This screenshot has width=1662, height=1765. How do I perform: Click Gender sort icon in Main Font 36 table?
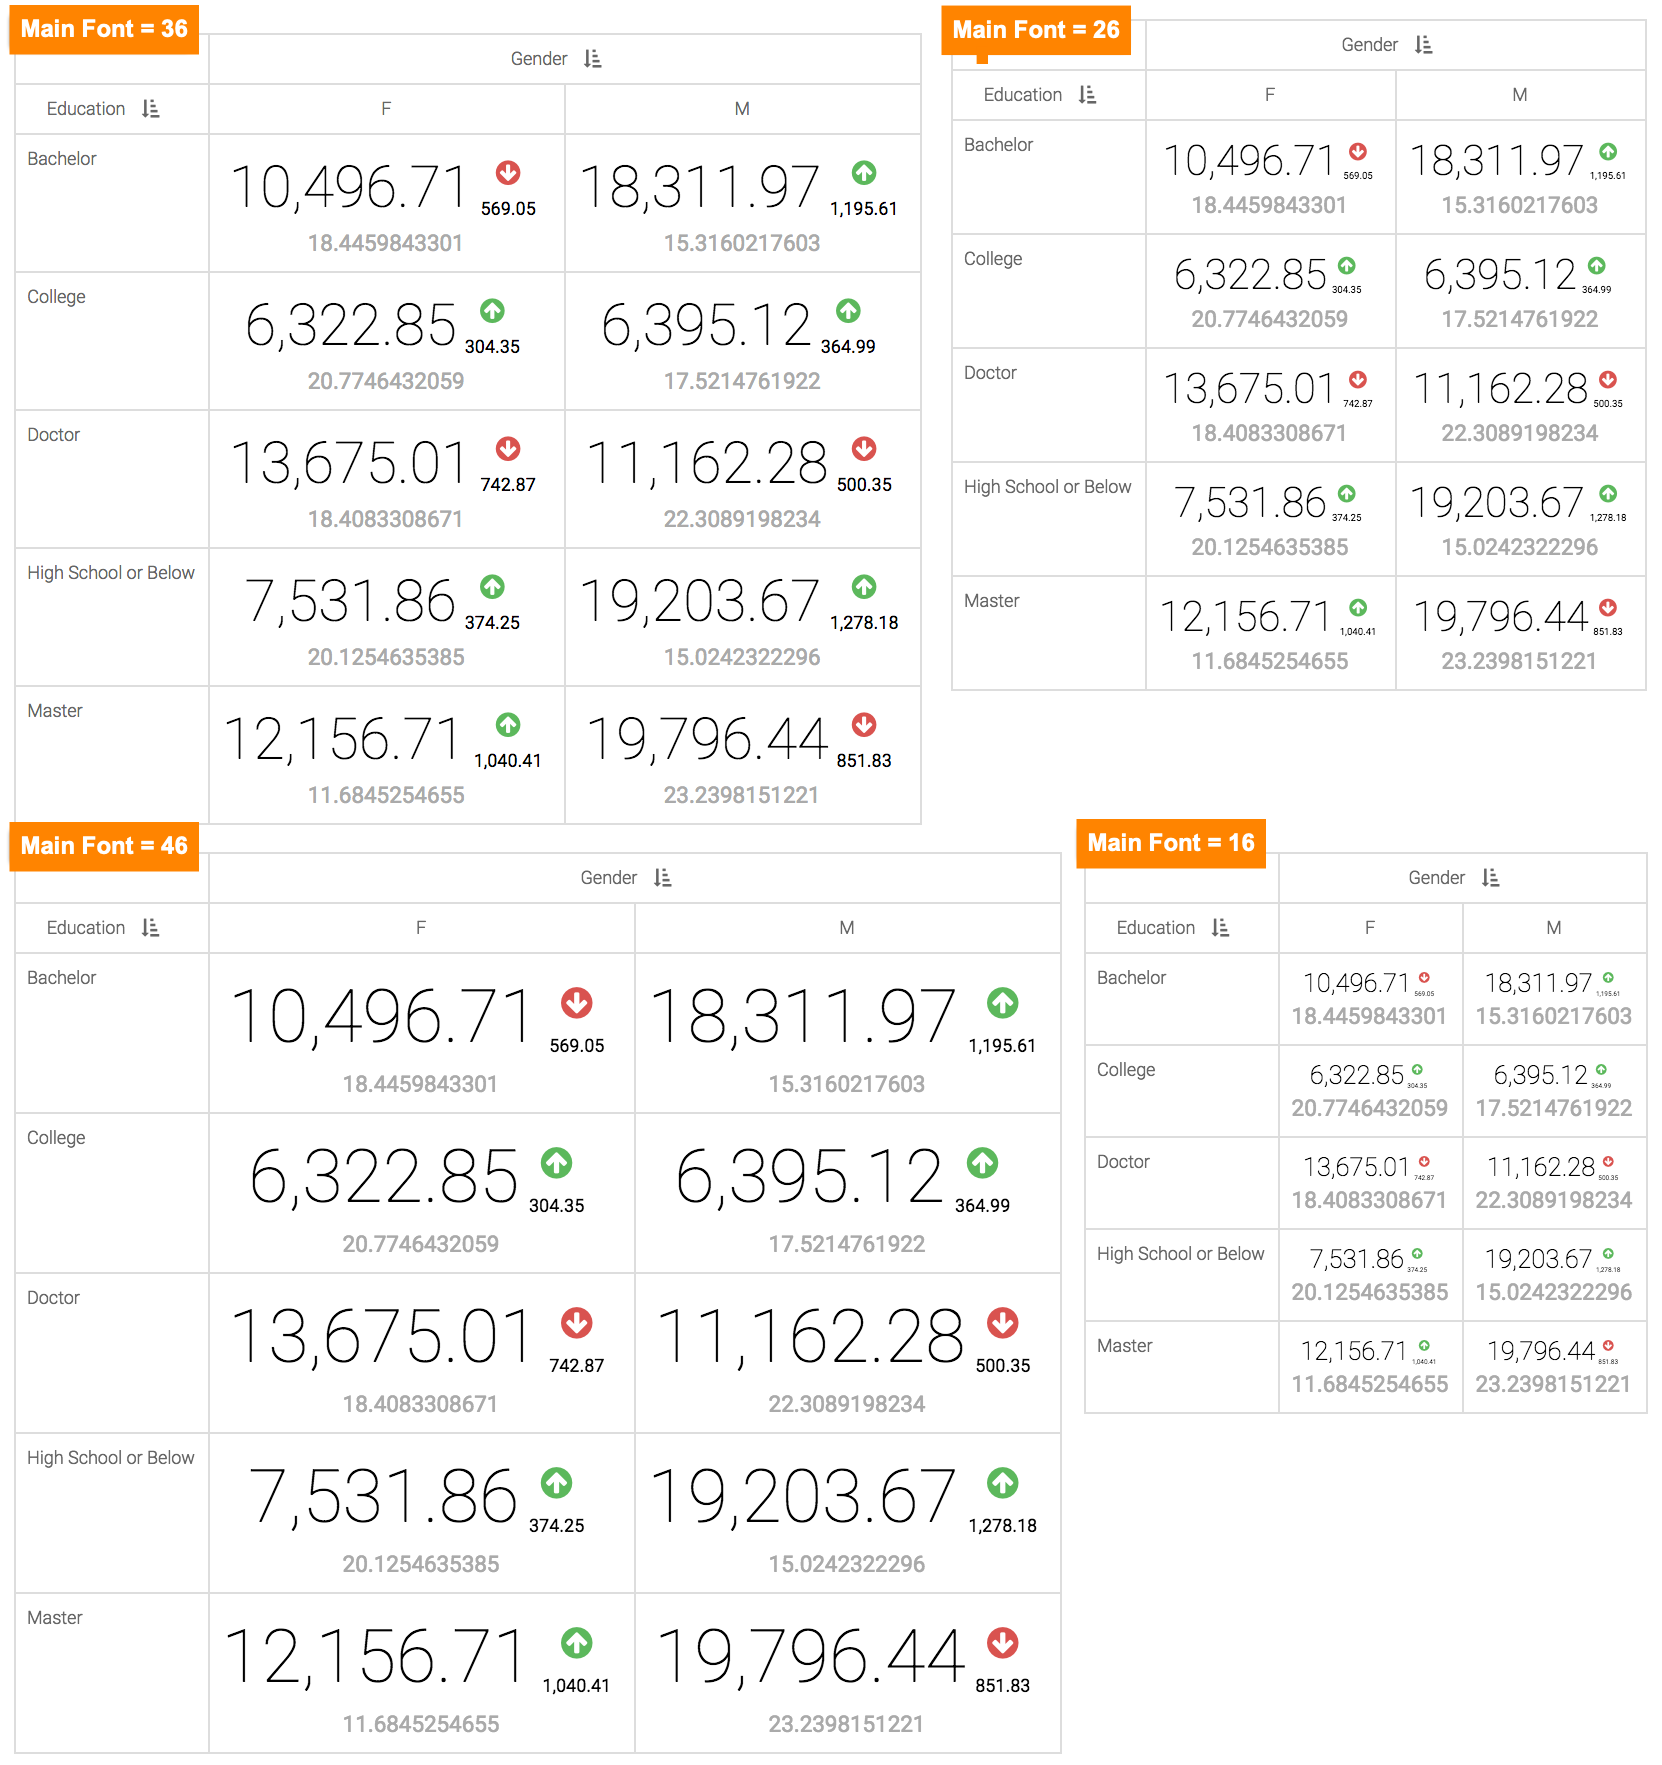[x=593, y=59]
